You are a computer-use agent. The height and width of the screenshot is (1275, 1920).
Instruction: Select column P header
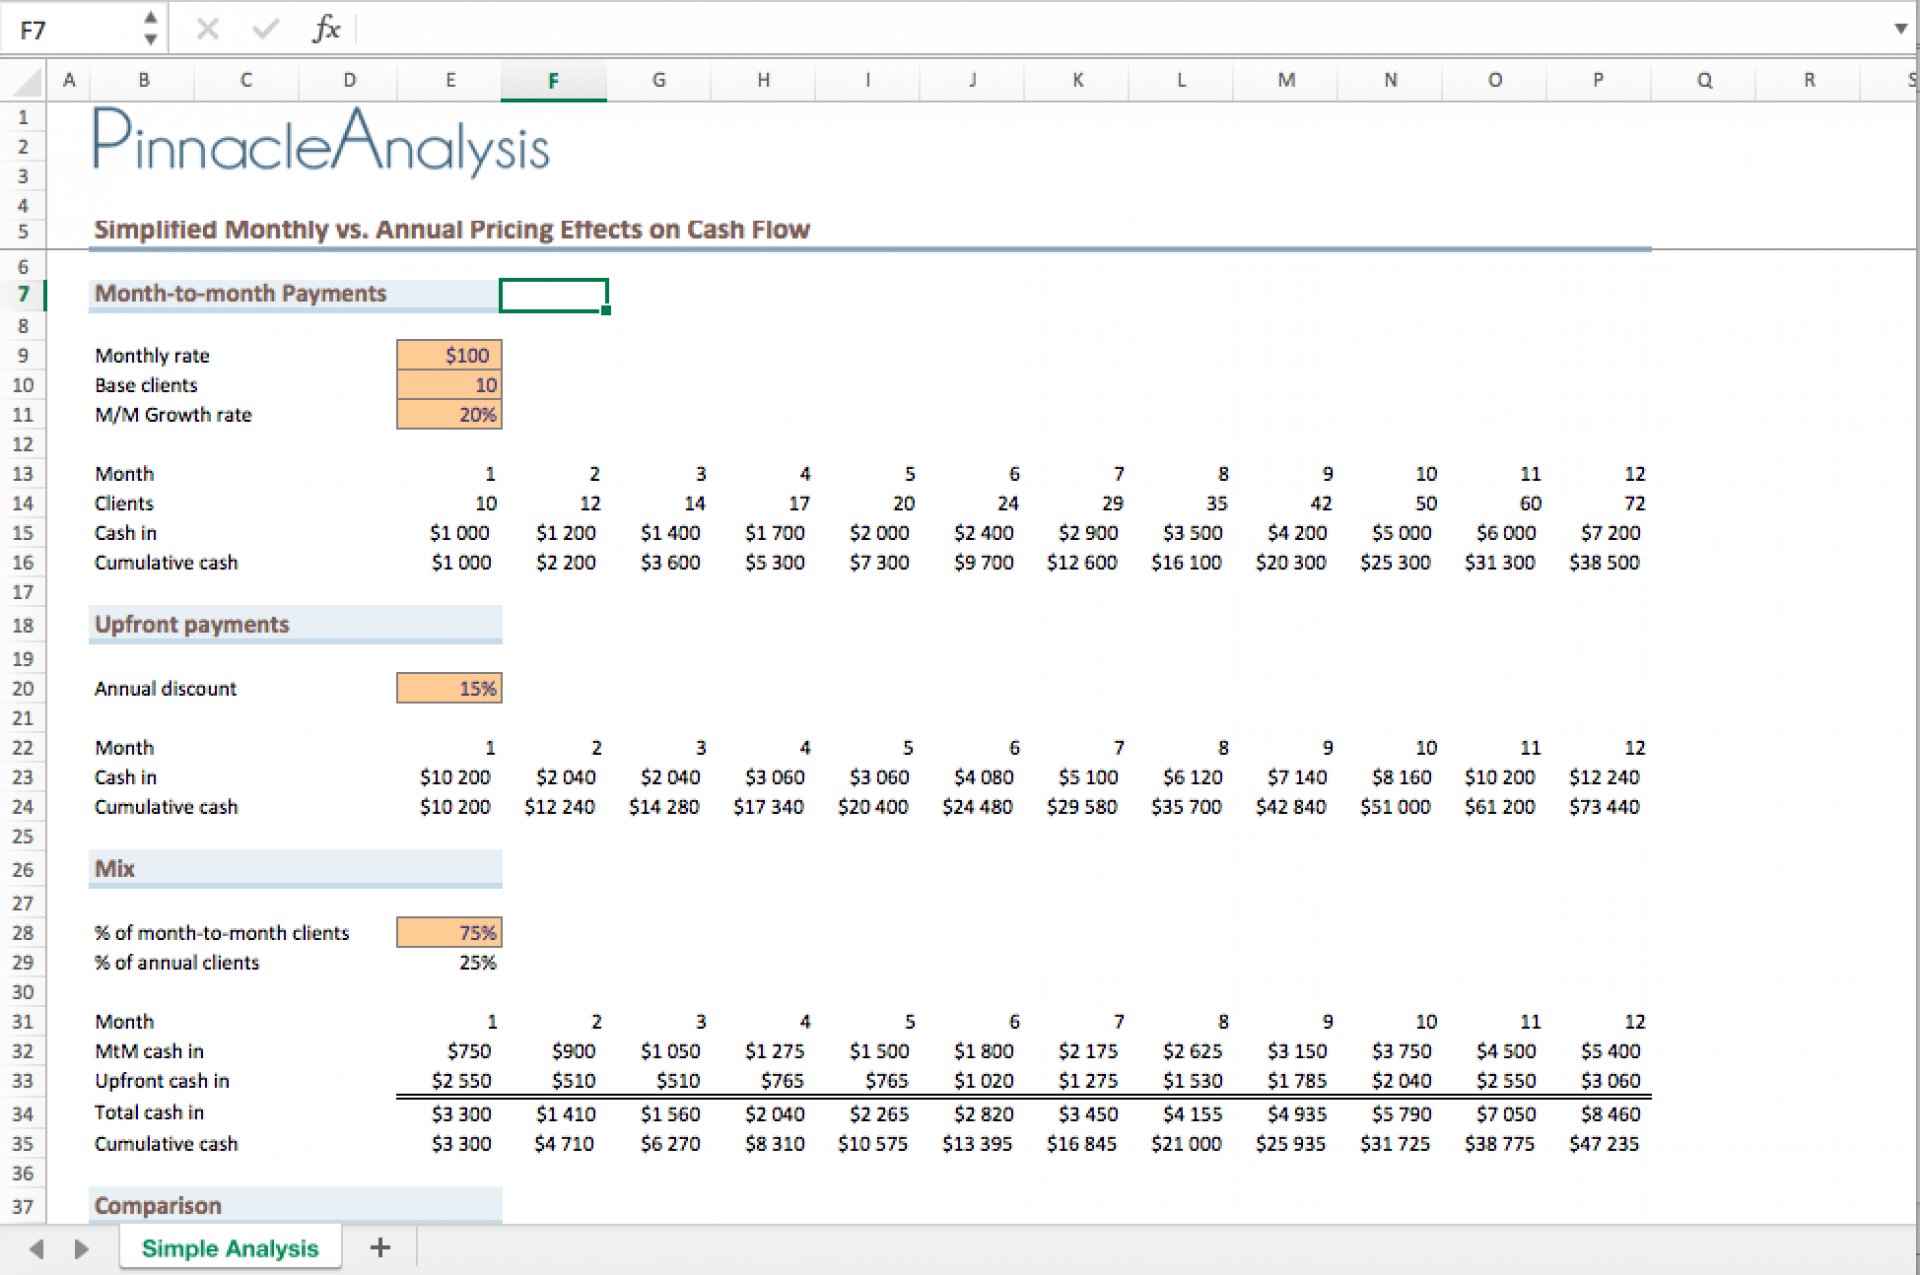(1598, 81)
